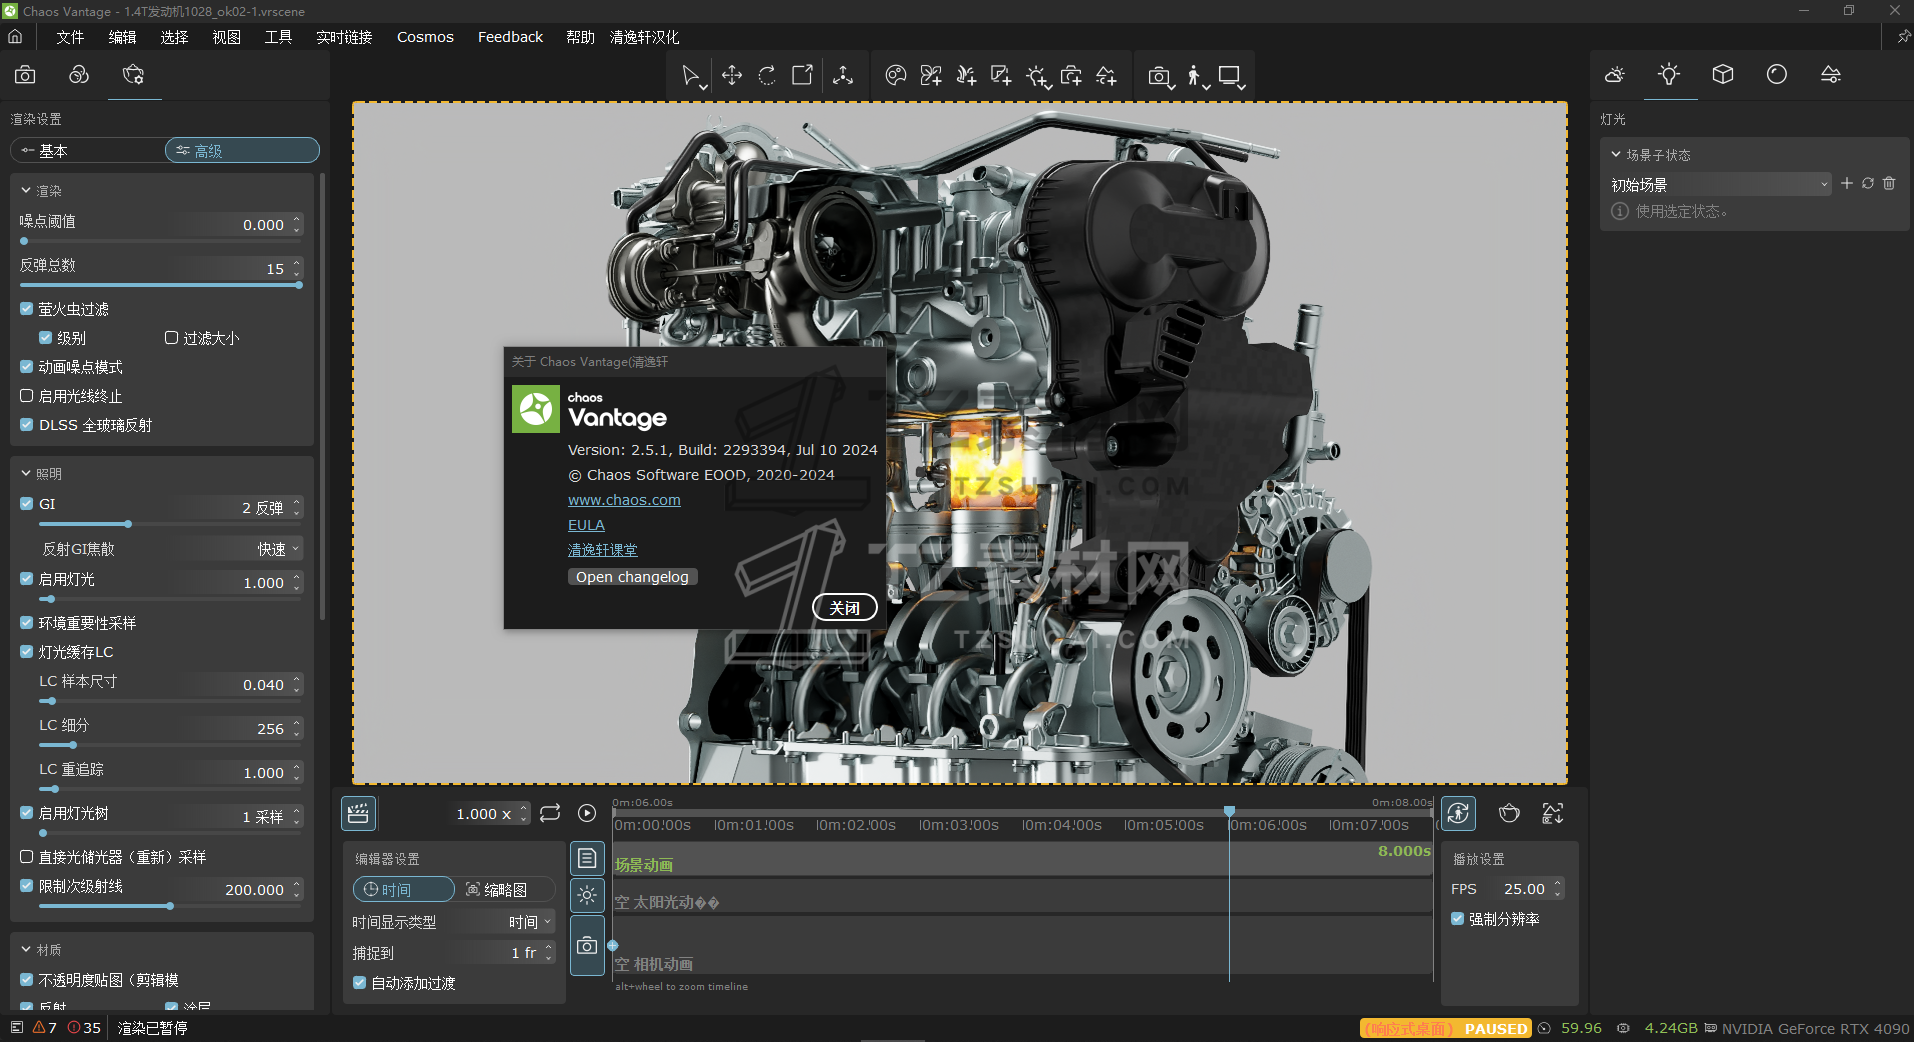Open the Objects cube panel icon

pyautogui.click(x=1722, y=75)
